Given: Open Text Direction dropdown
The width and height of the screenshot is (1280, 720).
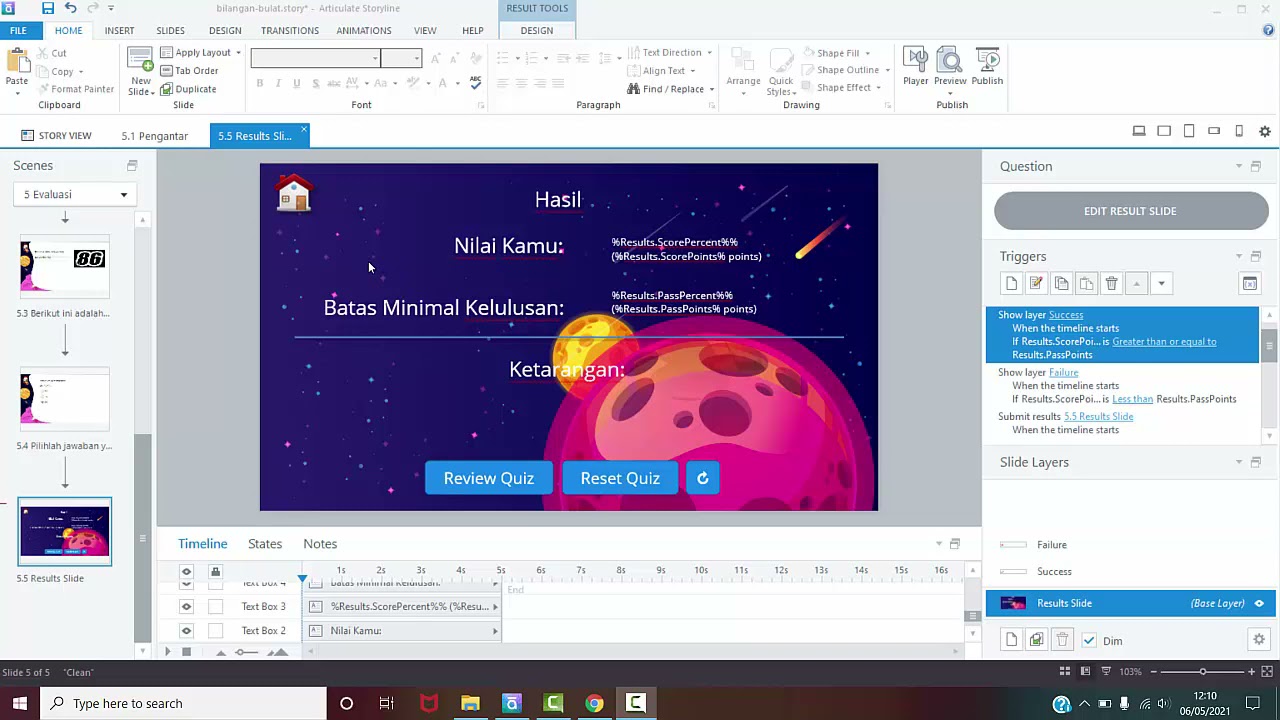Looking at the screenshot, I should (x=709, y=53).
